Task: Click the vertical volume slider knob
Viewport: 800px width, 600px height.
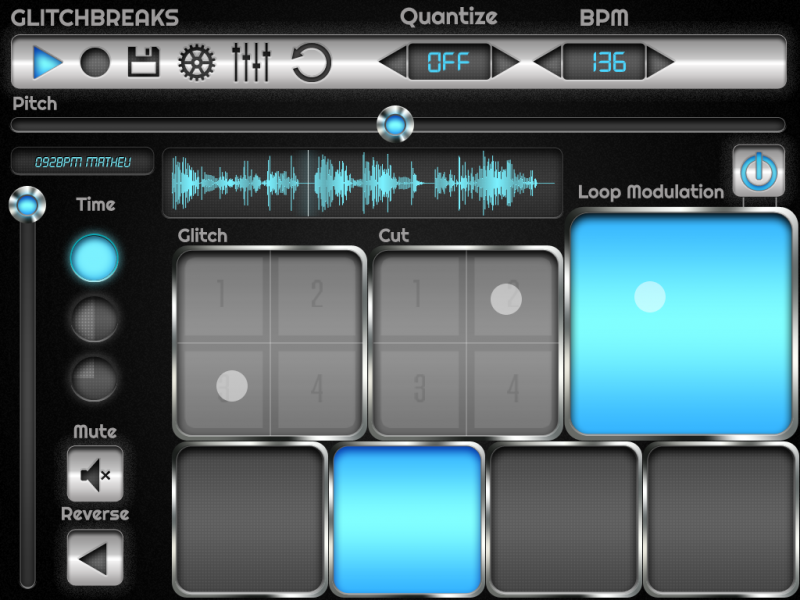Action: 28,205
